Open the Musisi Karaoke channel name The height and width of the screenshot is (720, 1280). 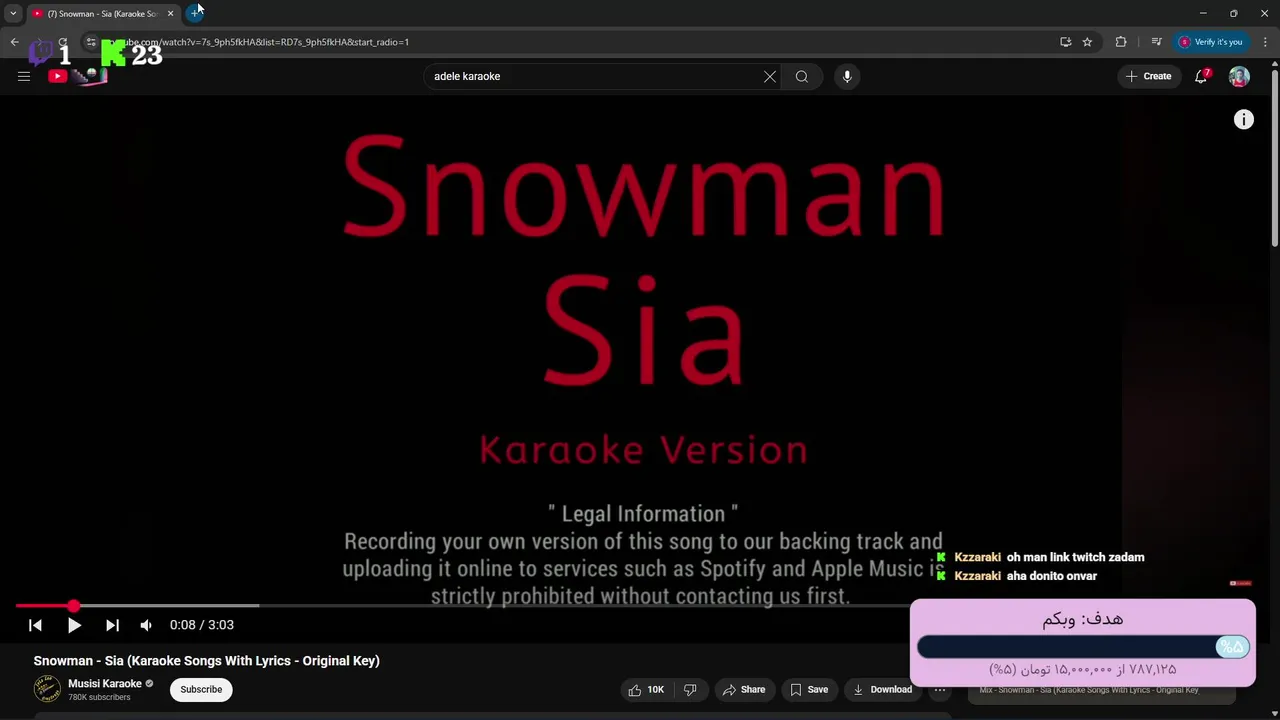(105, 684)
